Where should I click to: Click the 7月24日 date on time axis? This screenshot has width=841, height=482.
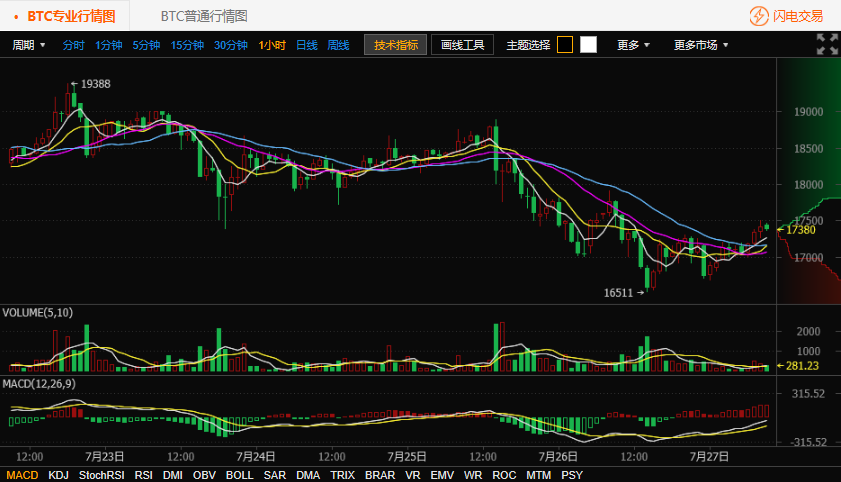click(x=256, y=457)
